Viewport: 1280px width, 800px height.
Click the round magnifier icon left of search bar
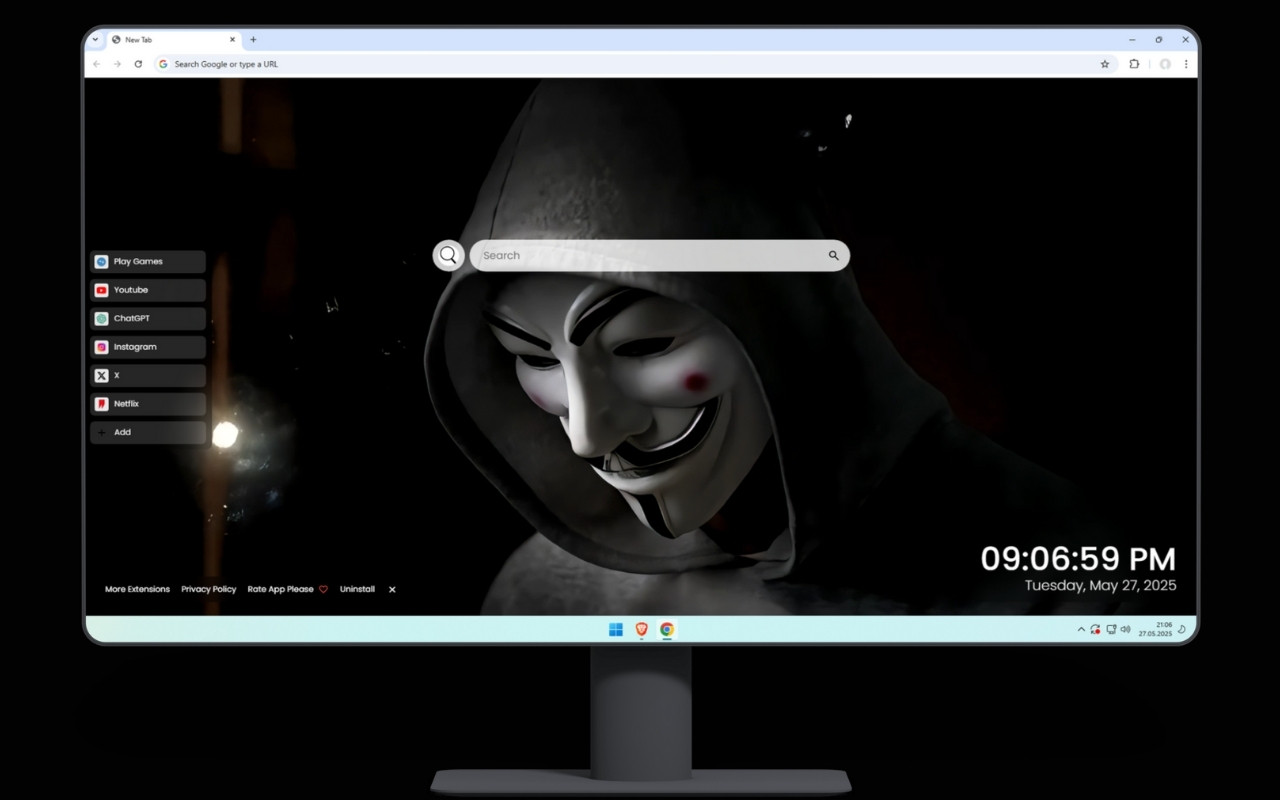pyautogui.click(x=448, y=255)
